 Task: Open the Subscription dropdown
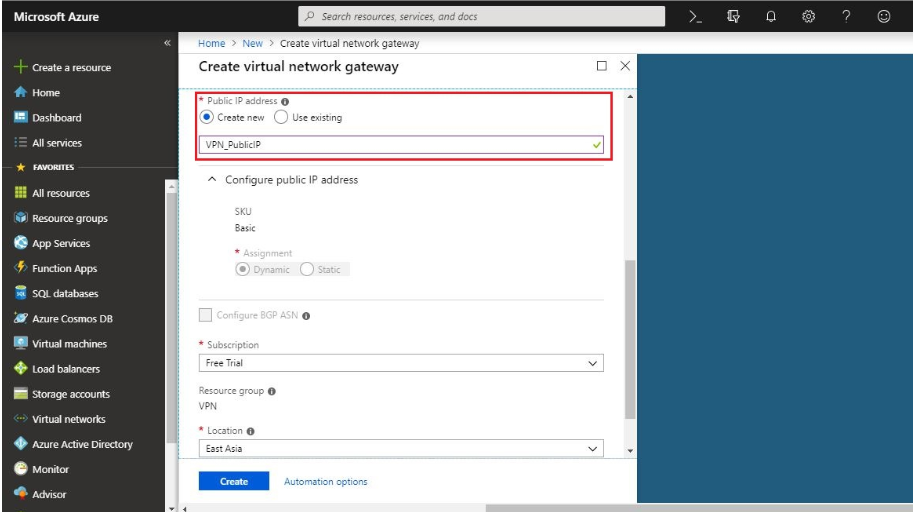click(401, 363)
